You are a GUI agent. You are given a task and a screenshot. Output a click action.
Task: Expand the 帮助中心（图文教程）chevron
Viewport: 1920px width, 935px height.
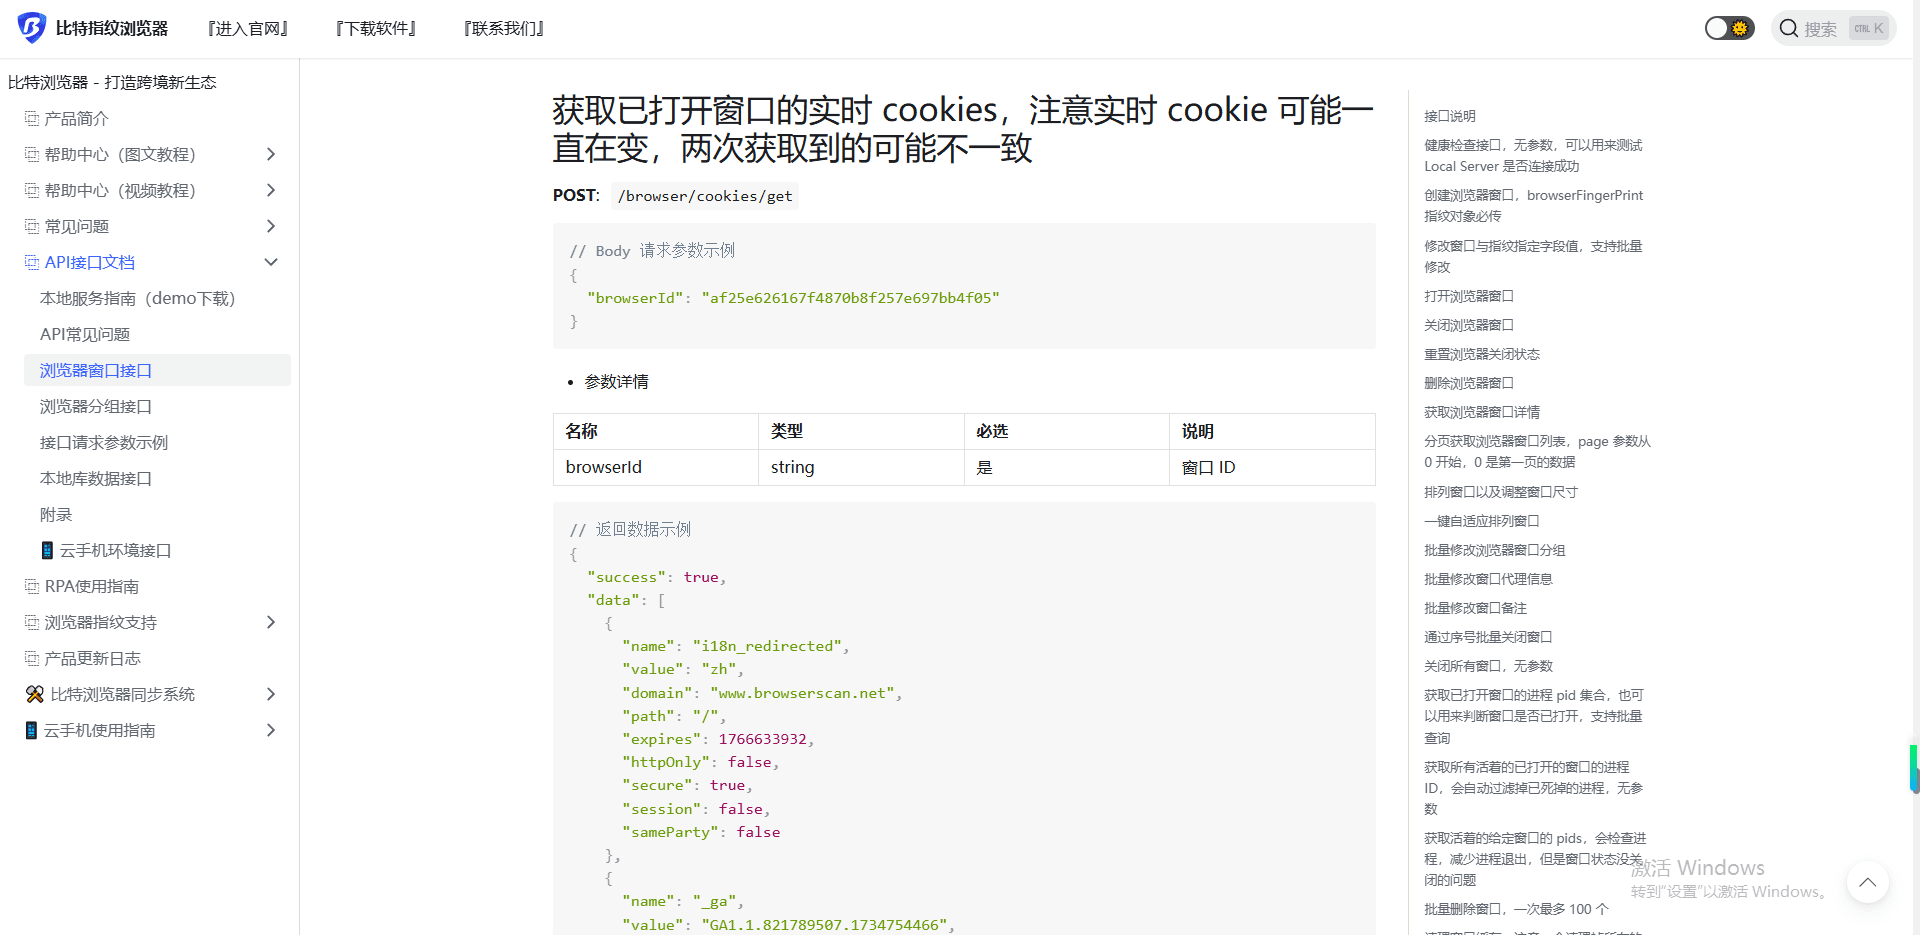point(270,154)
